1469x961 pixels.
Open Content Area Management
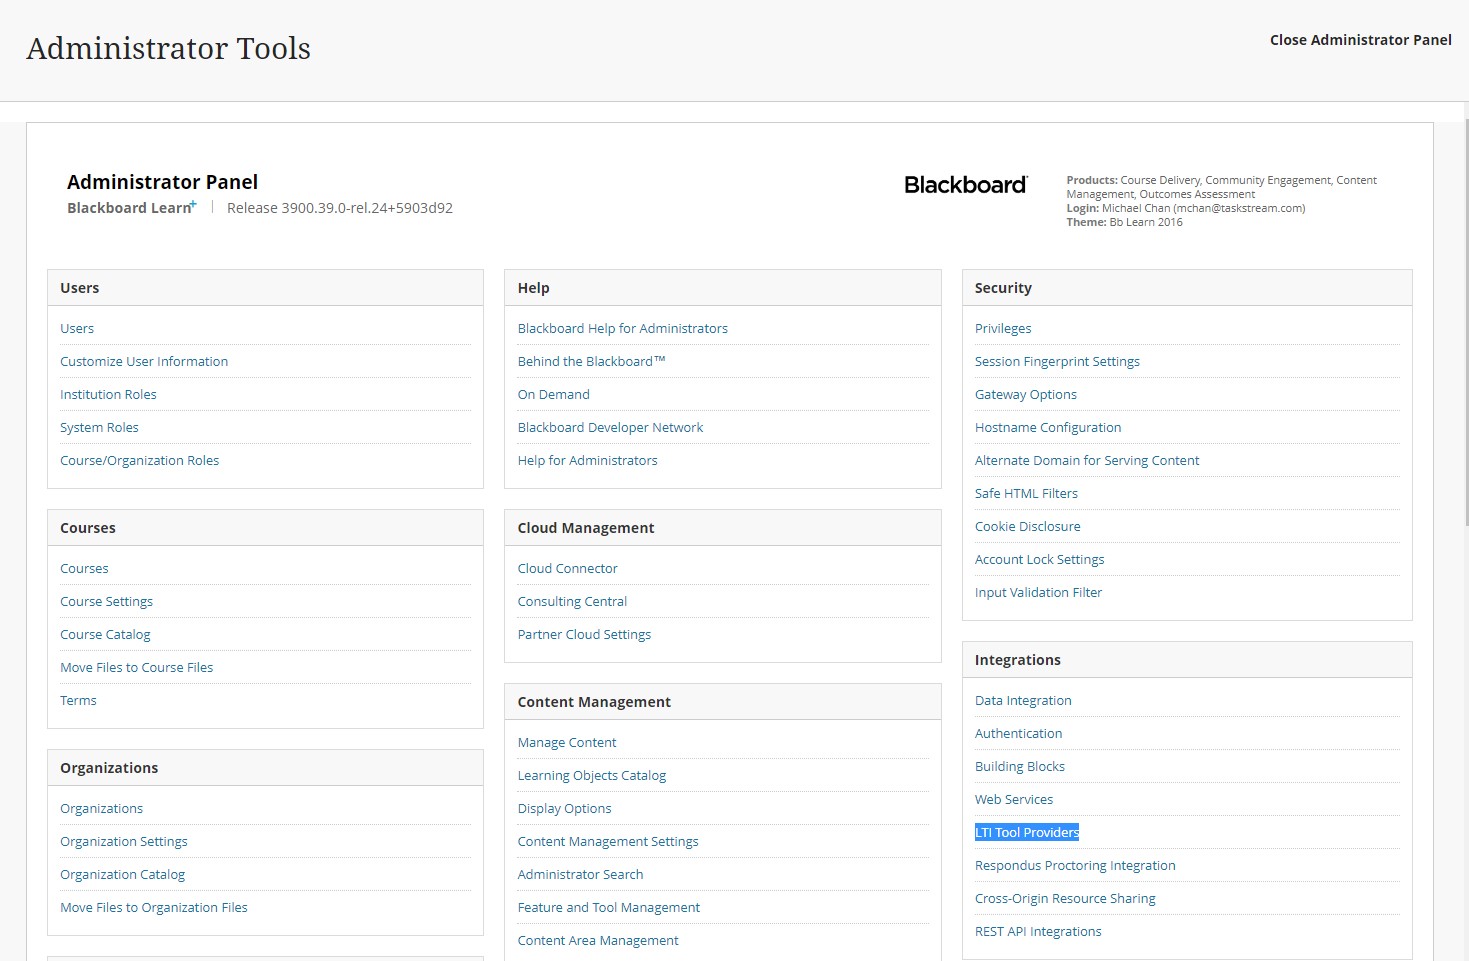598,940
